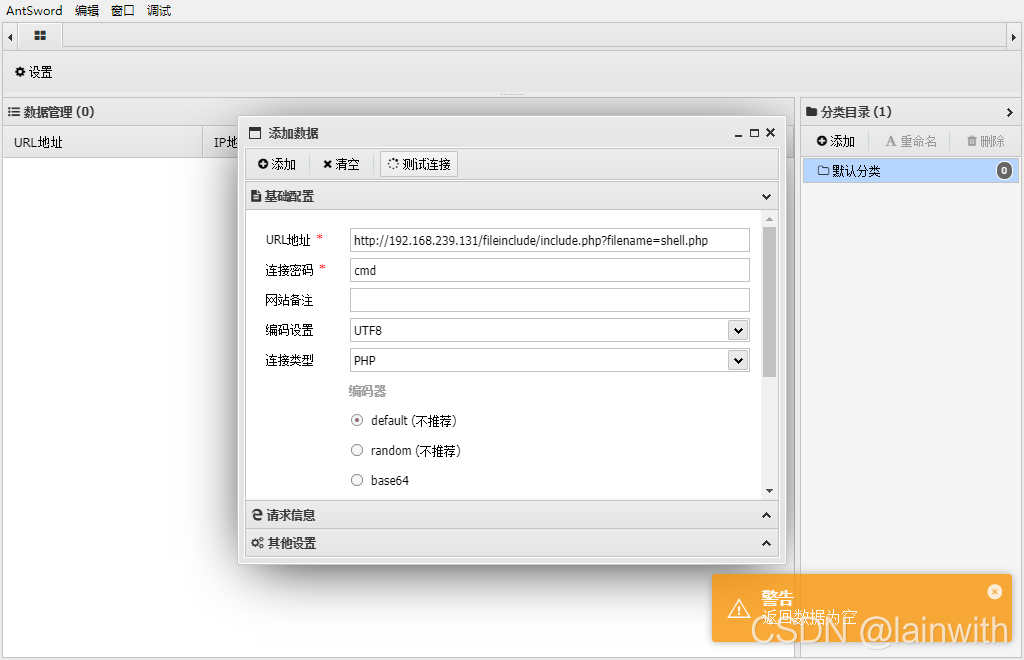1024x660 pixels.
Task: Select the 默认分类 folder
Action: (x=910, y=171)
